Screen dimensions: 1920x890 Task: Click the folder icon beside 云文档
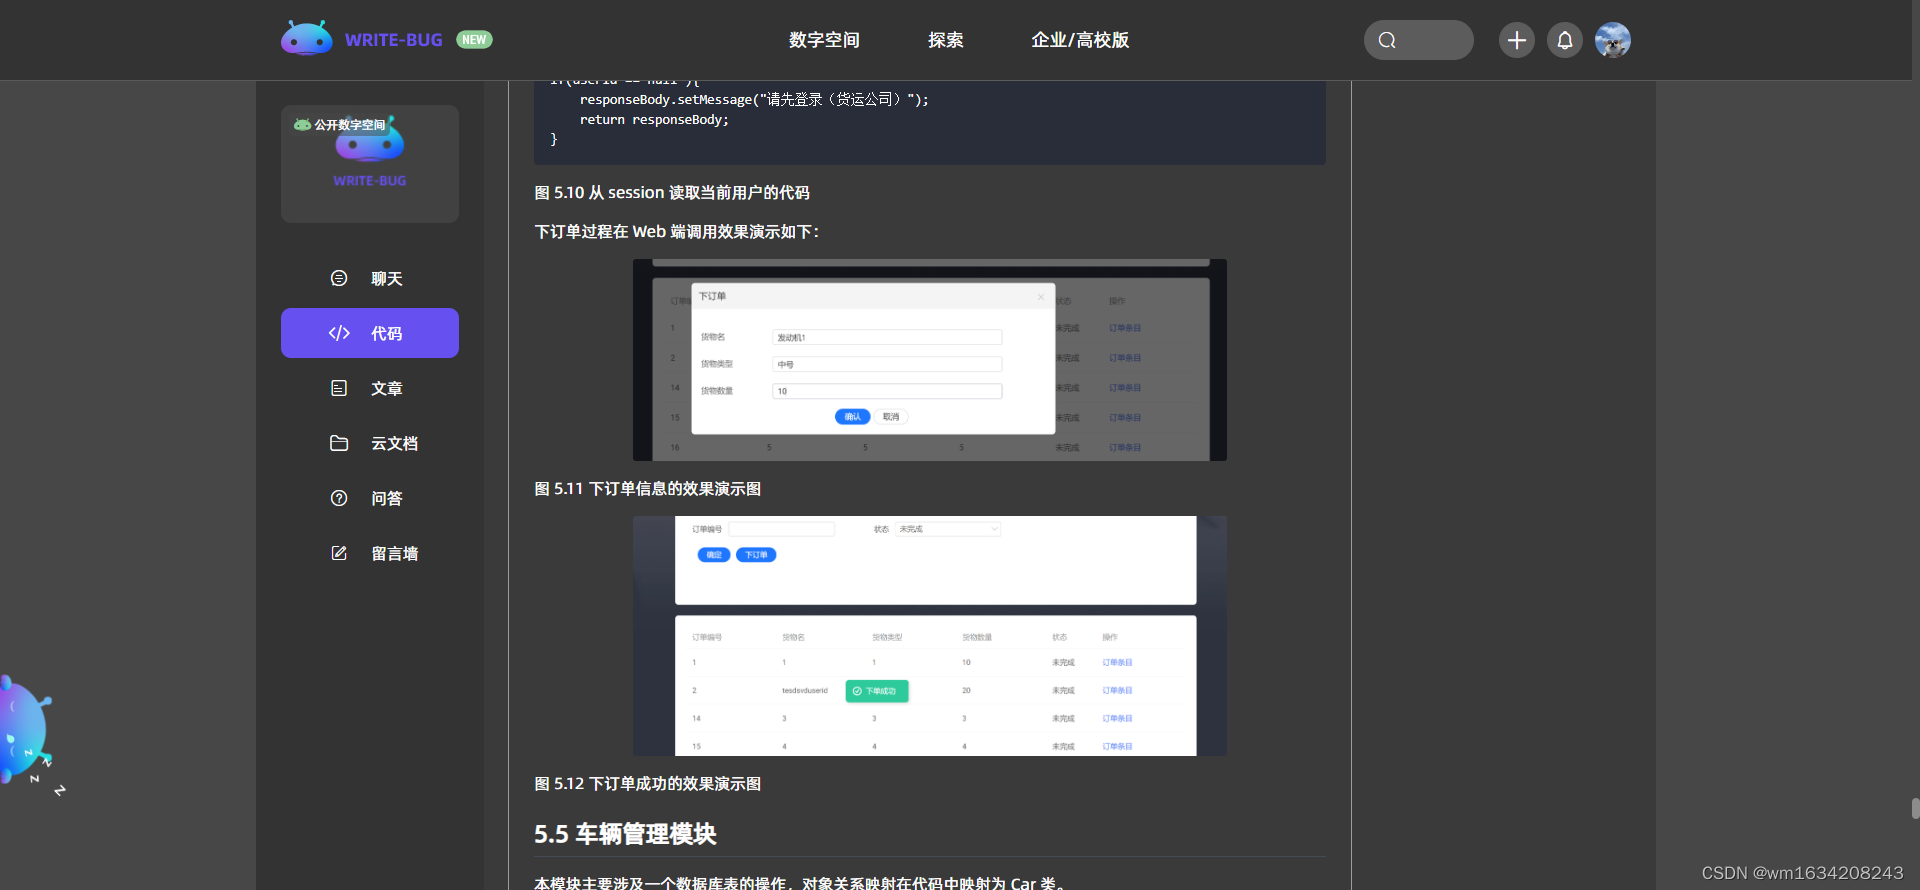339,443
